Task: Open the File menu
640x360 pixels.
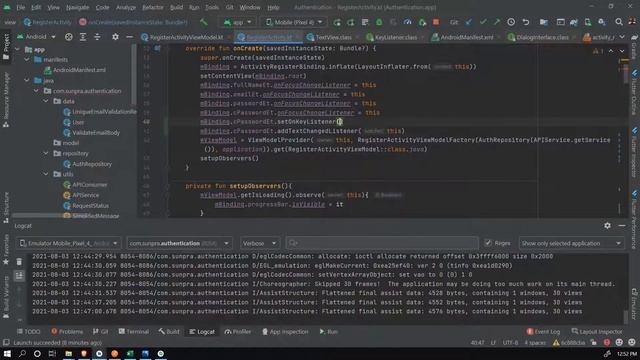Action: click(x=20, y=7)
